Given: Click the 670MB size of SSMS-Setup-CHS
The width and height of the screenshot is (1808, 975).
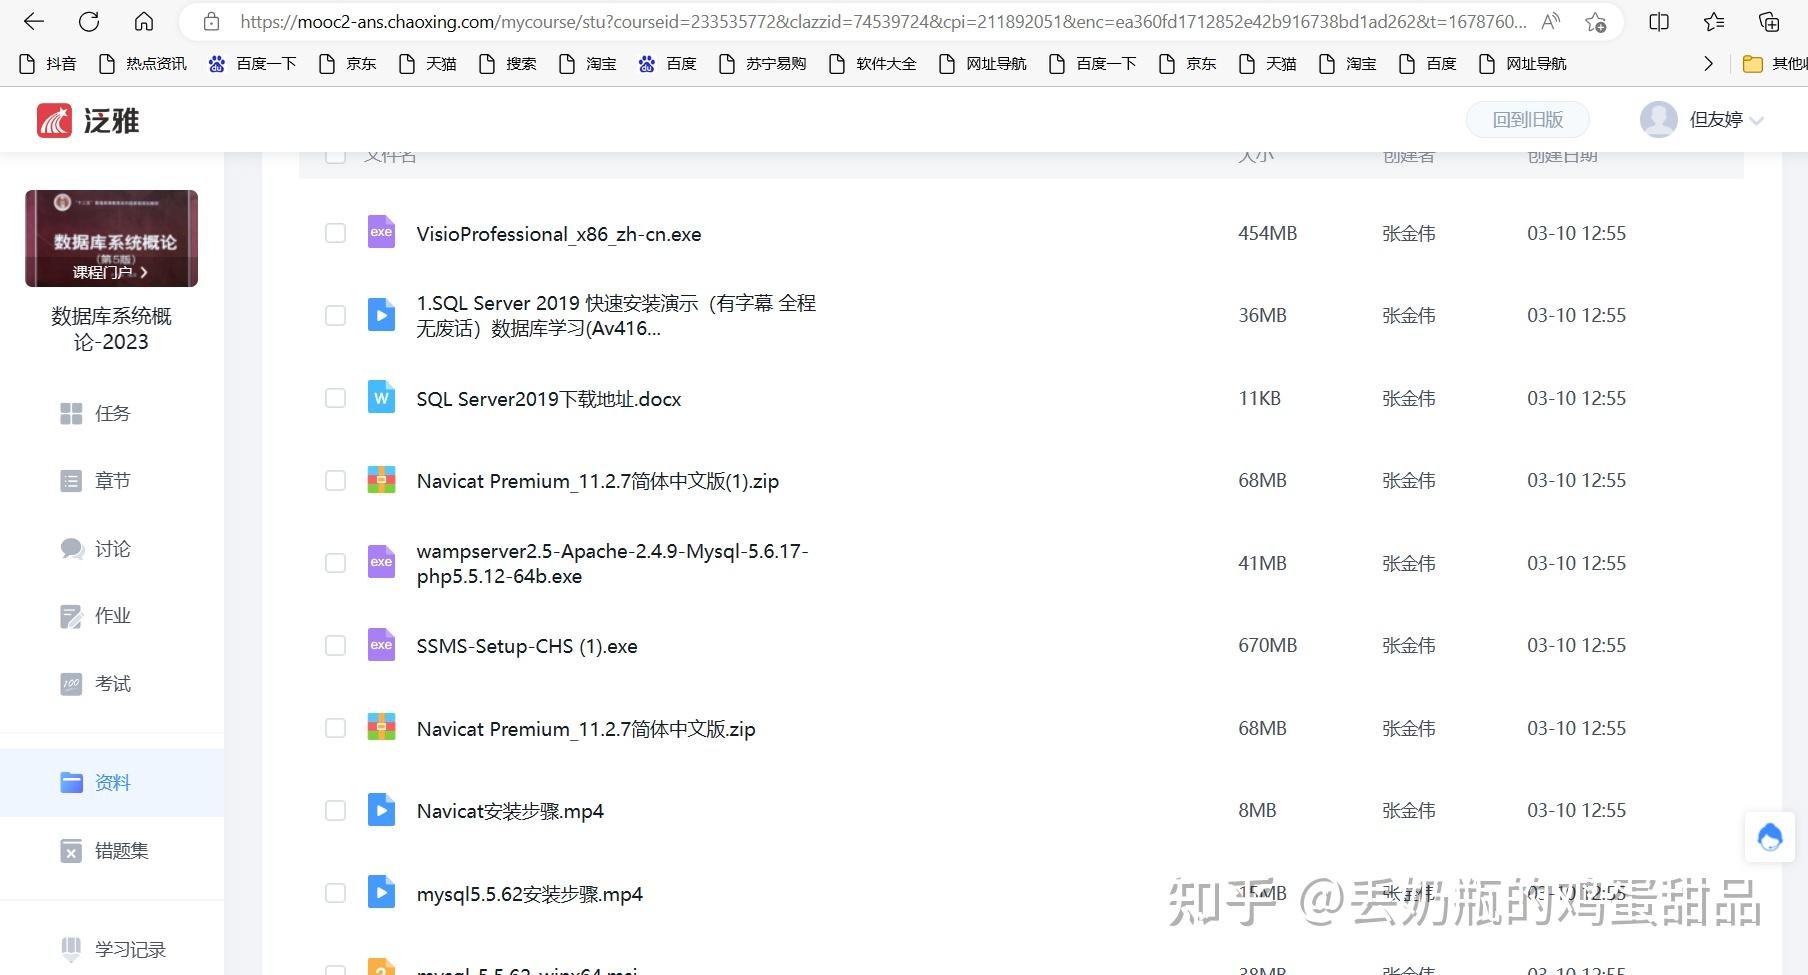Looking at the screenshot, I should 1267,645.
